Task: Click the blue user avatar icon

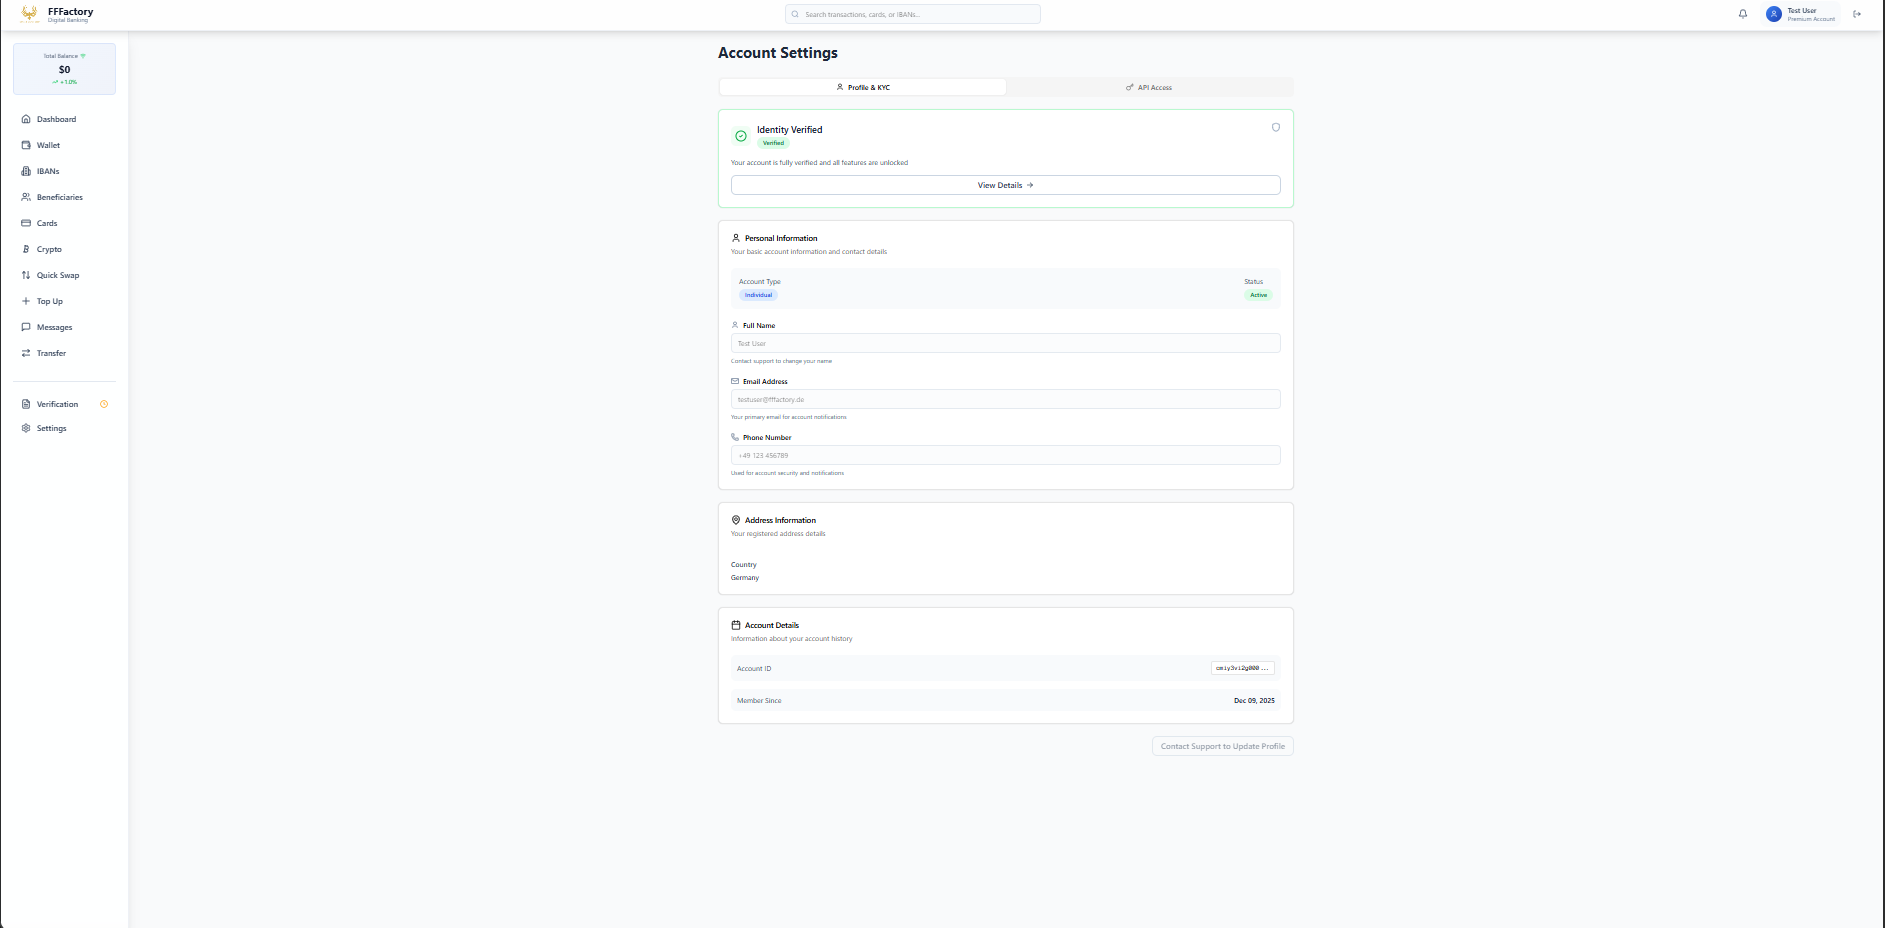Action: (1774, 14)
